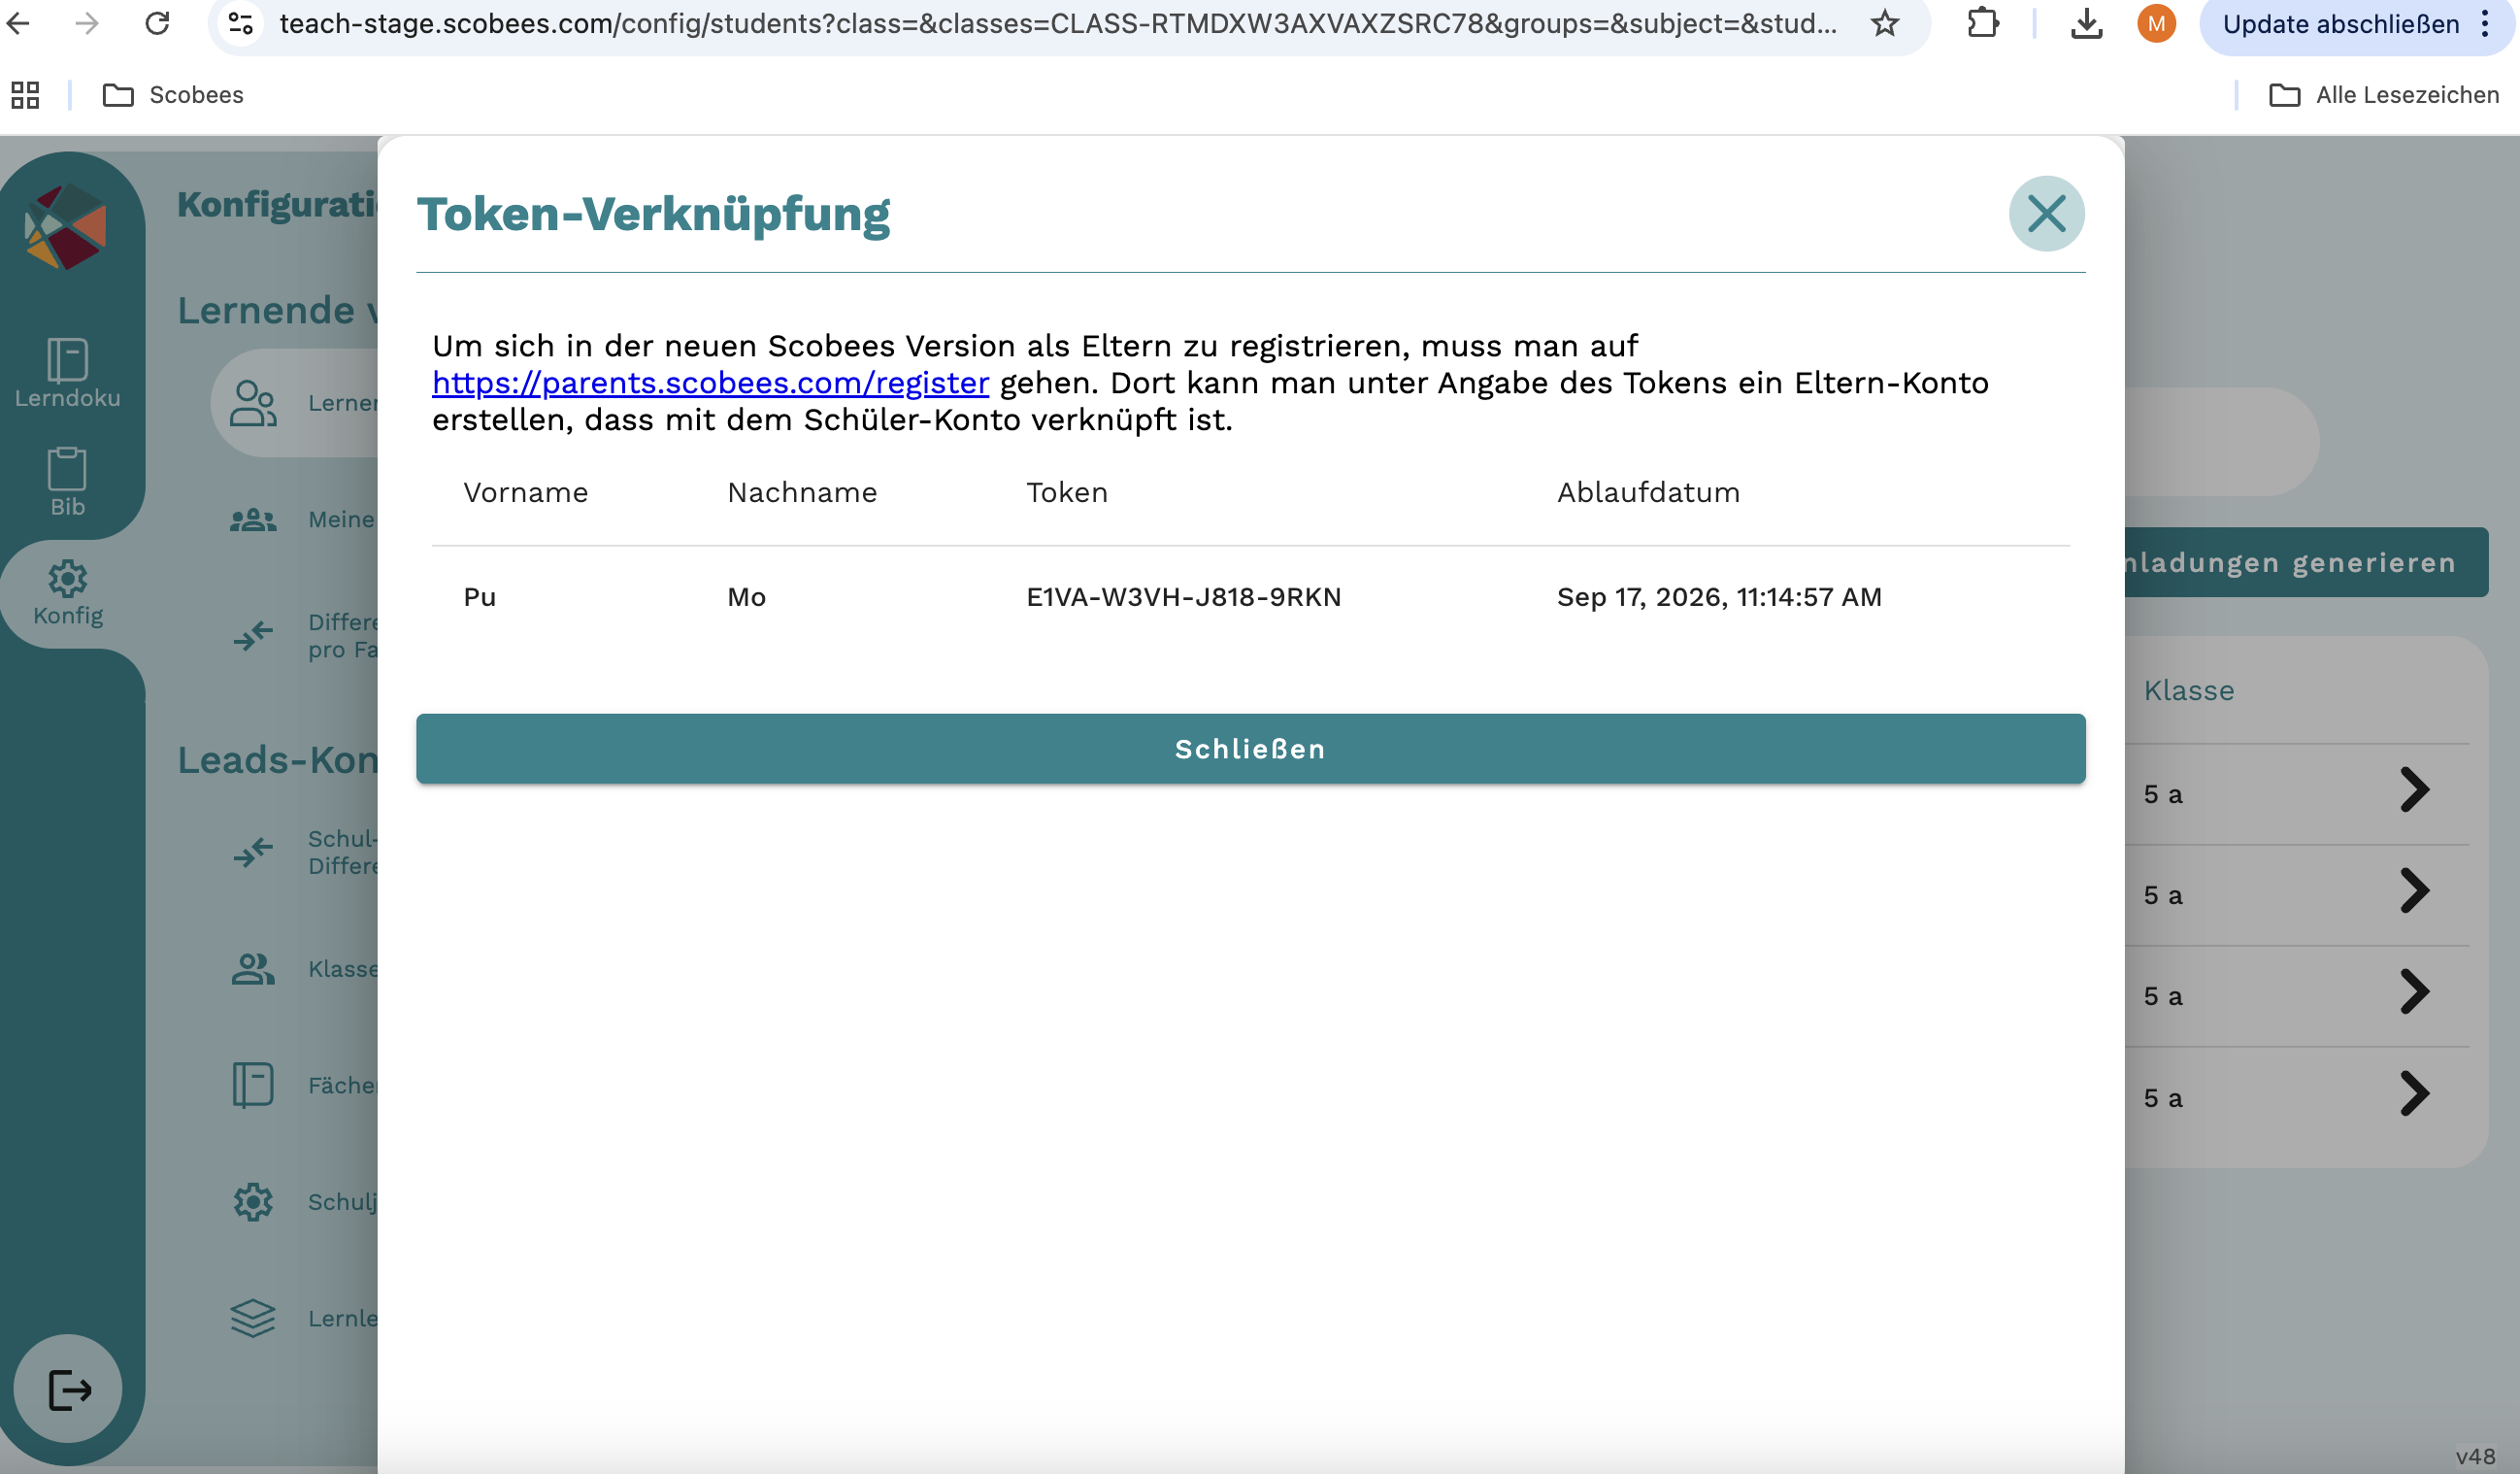Expand the last 5 a row chevron
This screenshot has width=2520, height=1474.
pos(2413,1094)
